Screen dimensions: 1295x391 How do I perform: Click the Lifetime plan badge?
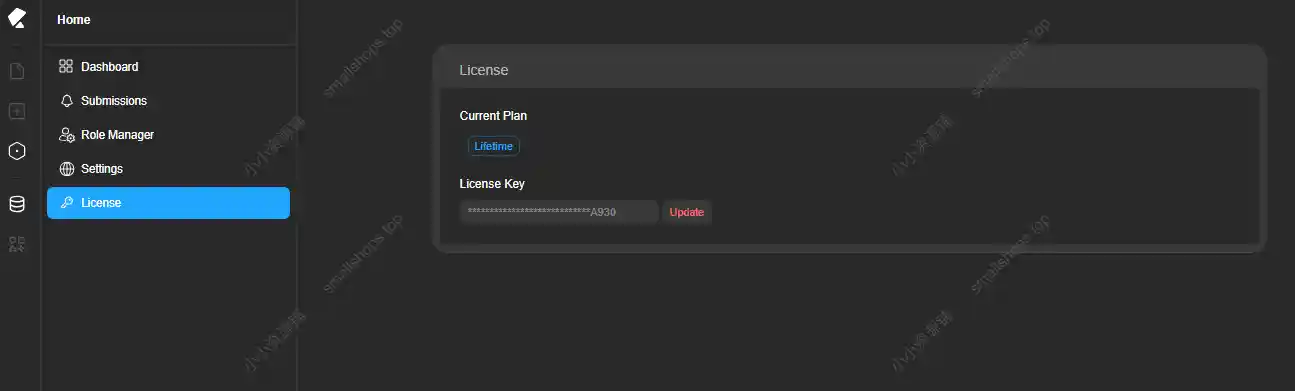click(494, 146)
